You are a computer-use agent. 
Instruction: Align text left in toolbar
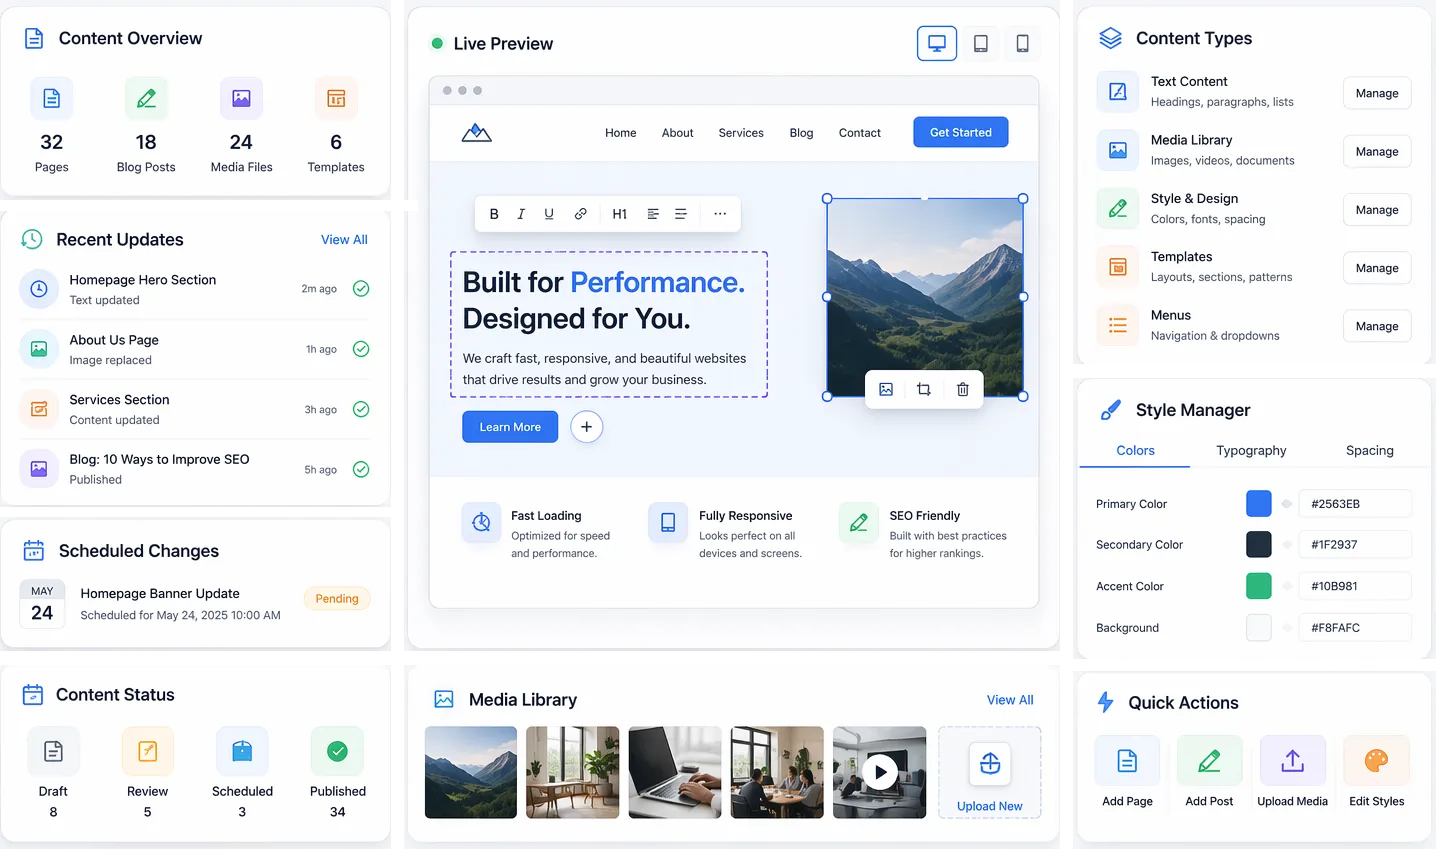pos(653,214)
